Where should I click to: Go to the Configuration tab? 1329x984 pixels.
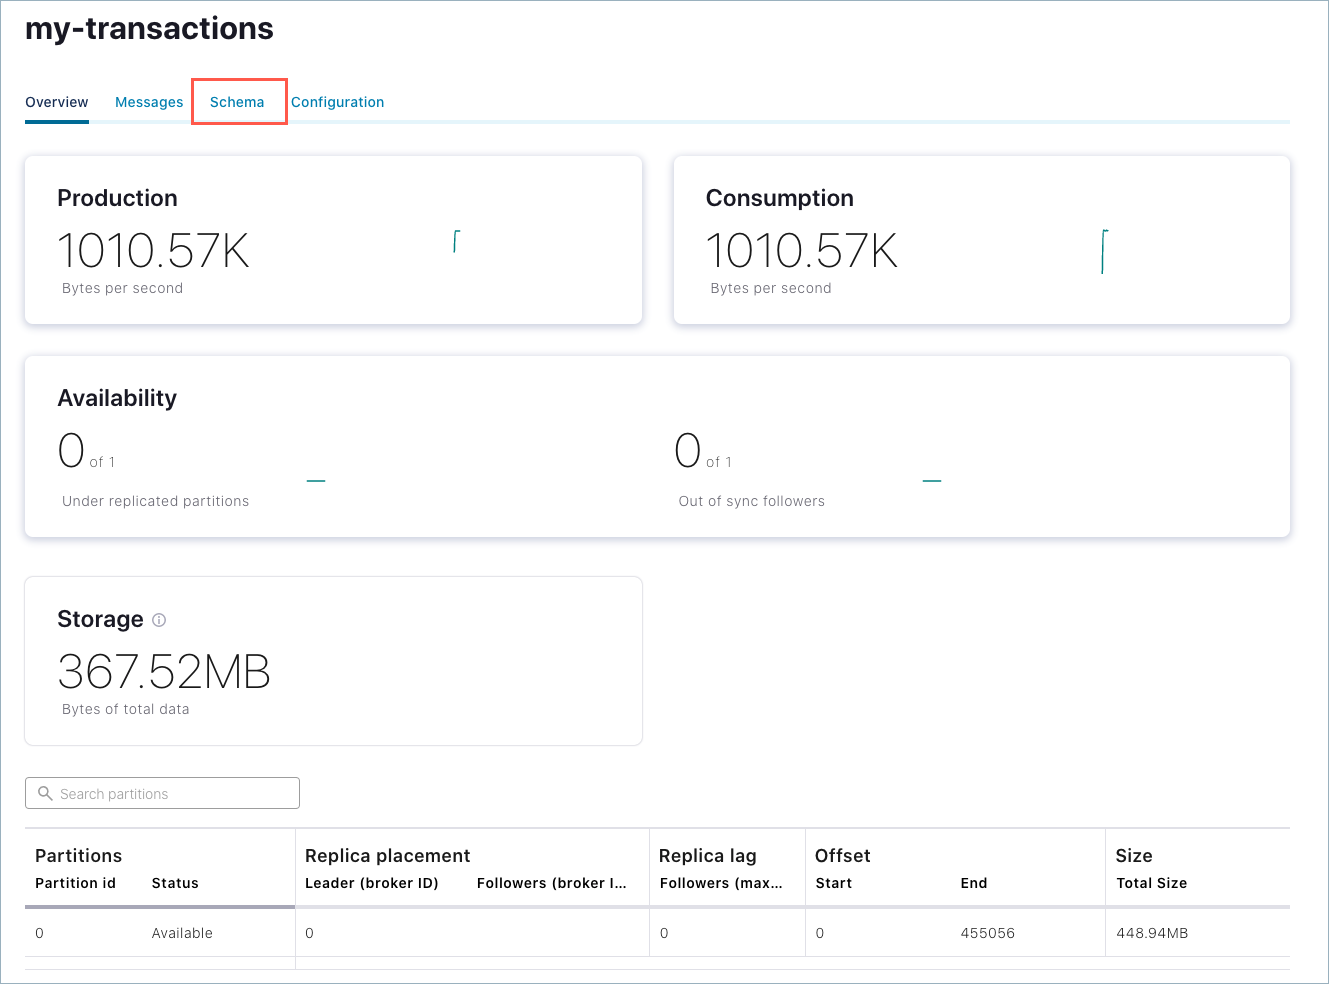(x=337, y=102)
